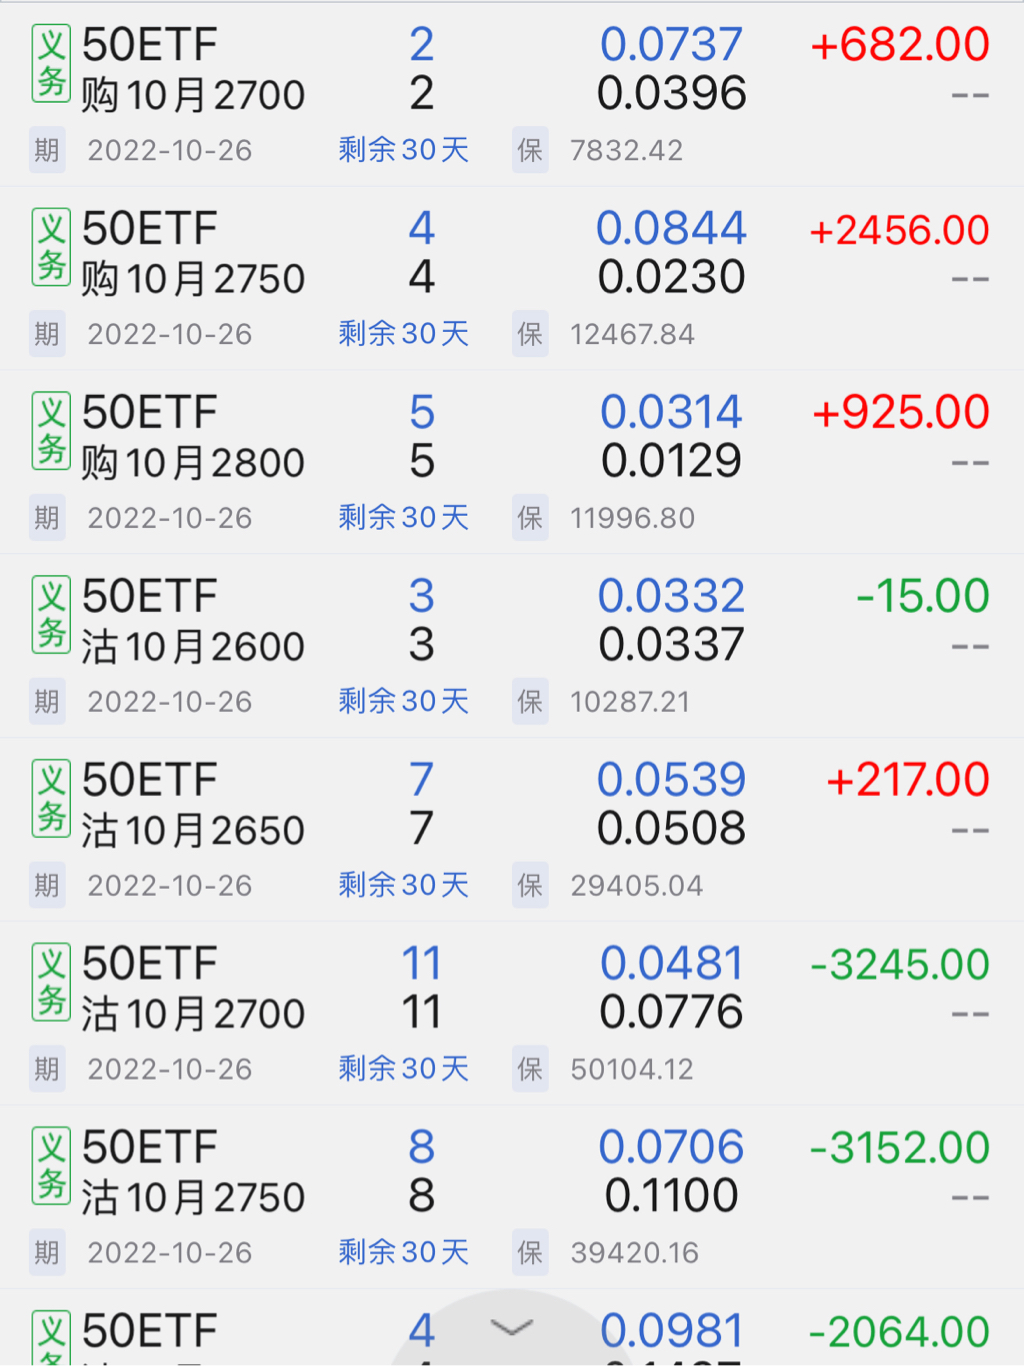Select the blue position quantity 11
Image resolution: width=1024 pixels, height=1366 pixels.
click(421, 963)
